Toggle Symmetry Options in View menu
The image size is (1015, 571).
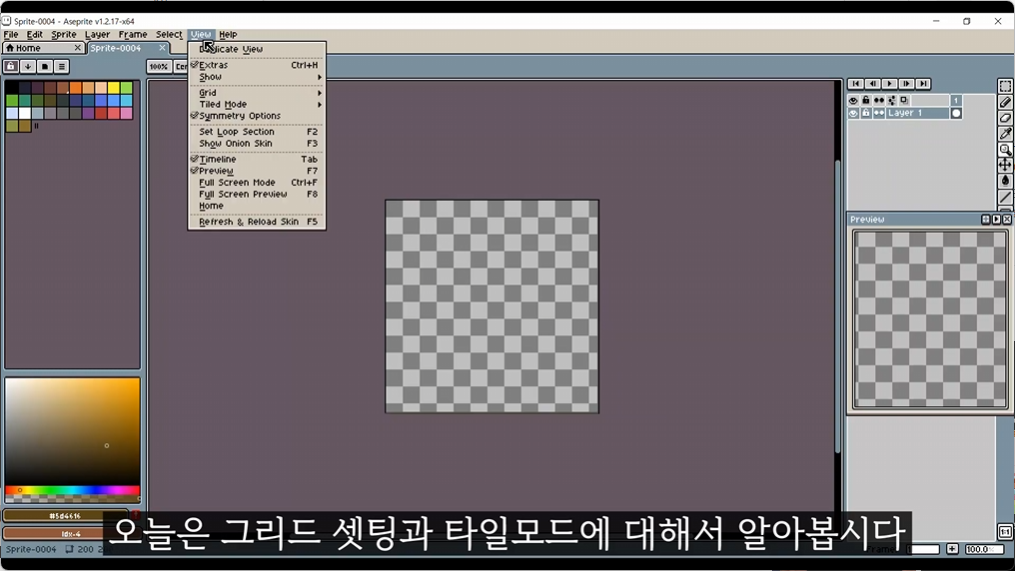(256, 115)
